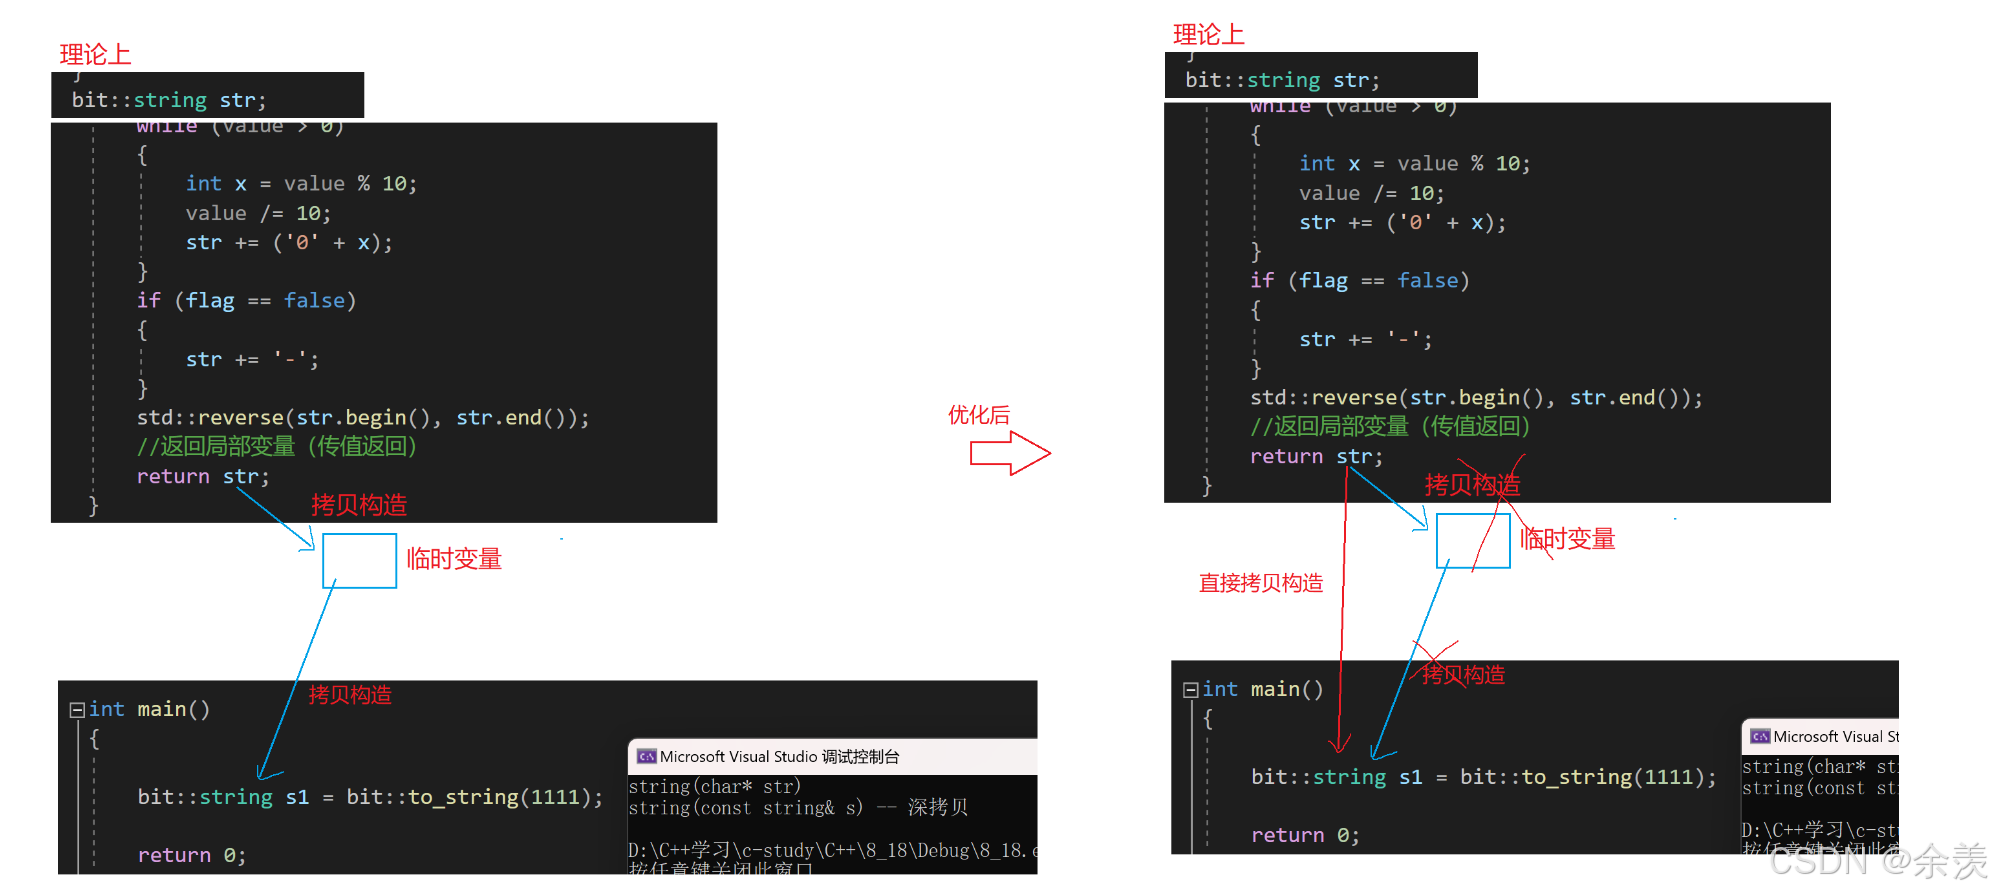Click the right 'bit::string s1 = bit::to_string(1111);' line
The height and width of the screenshot is (895, 1993).
tap(1484, 778)
